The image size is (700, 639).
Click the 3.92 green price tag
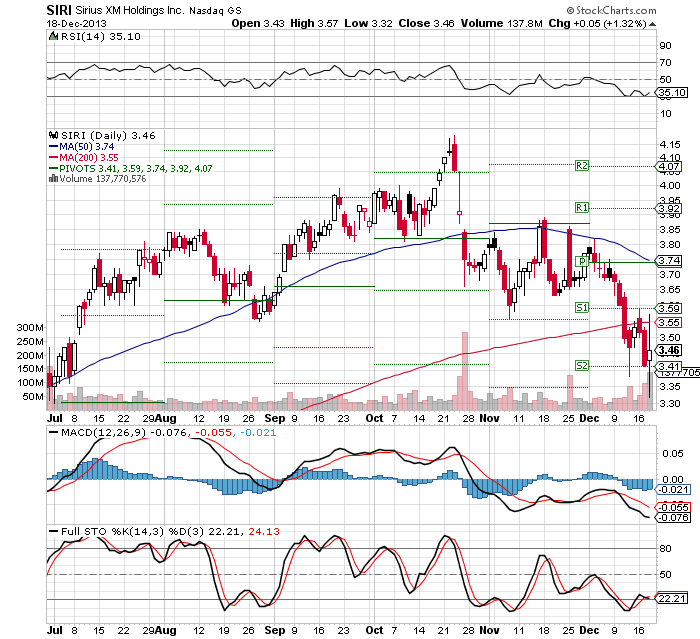tap(669, 209)
